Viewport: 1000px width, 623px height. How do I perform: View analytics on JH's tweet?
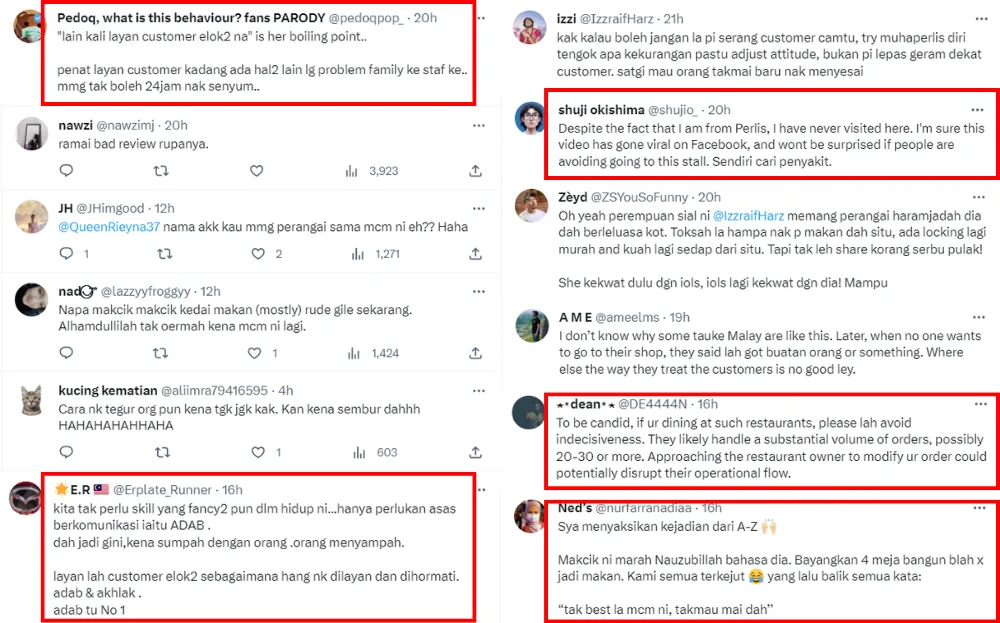352,254
